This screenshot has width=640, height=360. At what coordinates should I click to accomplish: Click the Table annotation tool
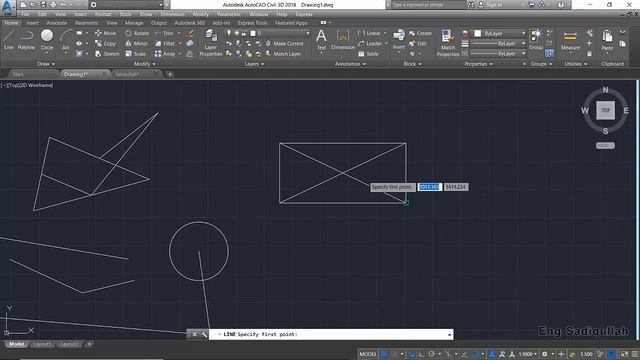pyautogui.click(x=368, y=53)
